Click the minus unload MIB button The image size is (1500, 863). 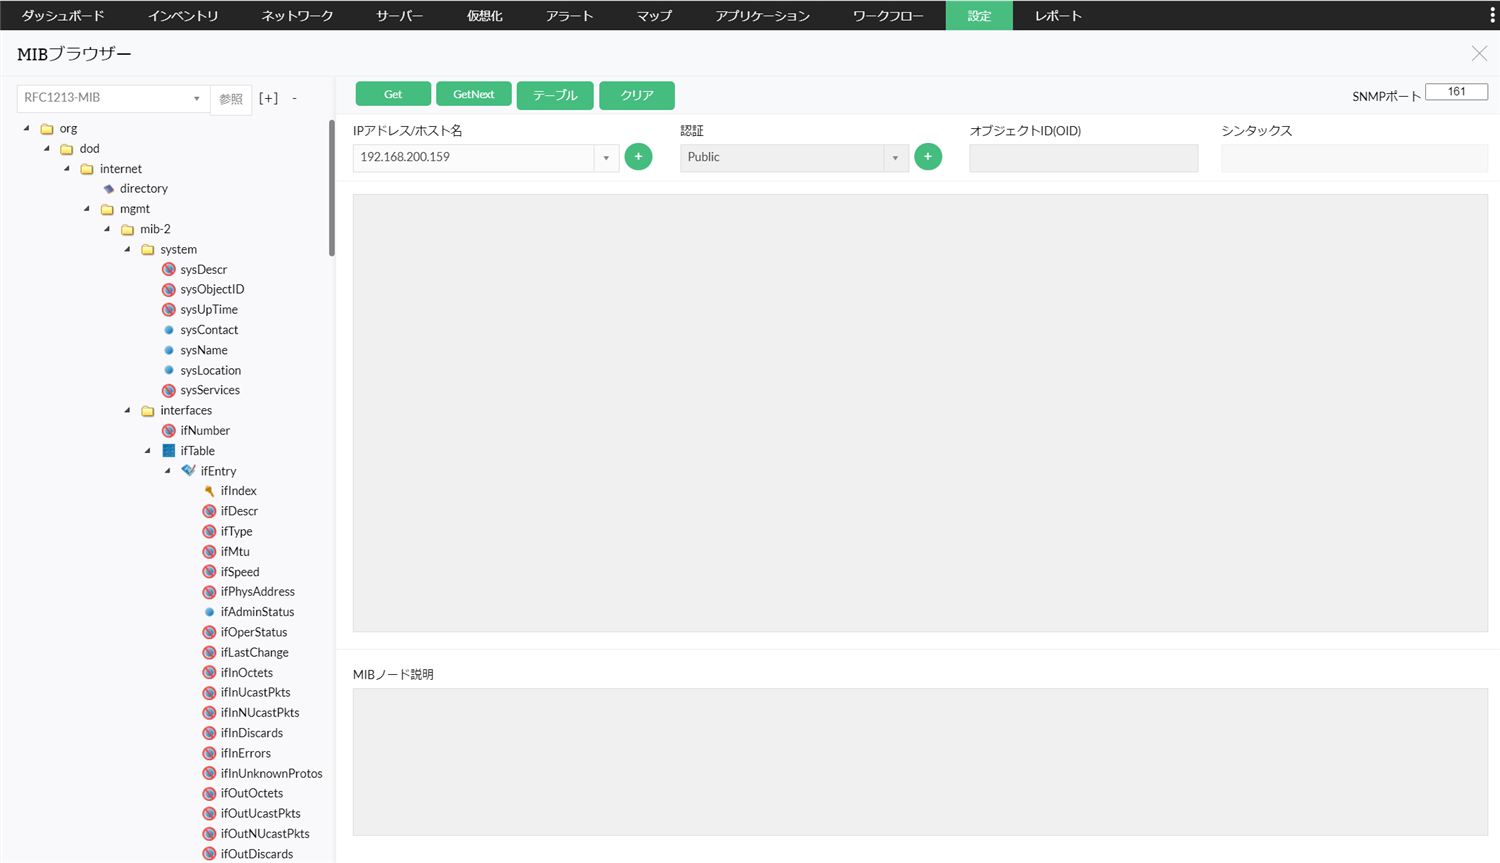click(294, 98)
